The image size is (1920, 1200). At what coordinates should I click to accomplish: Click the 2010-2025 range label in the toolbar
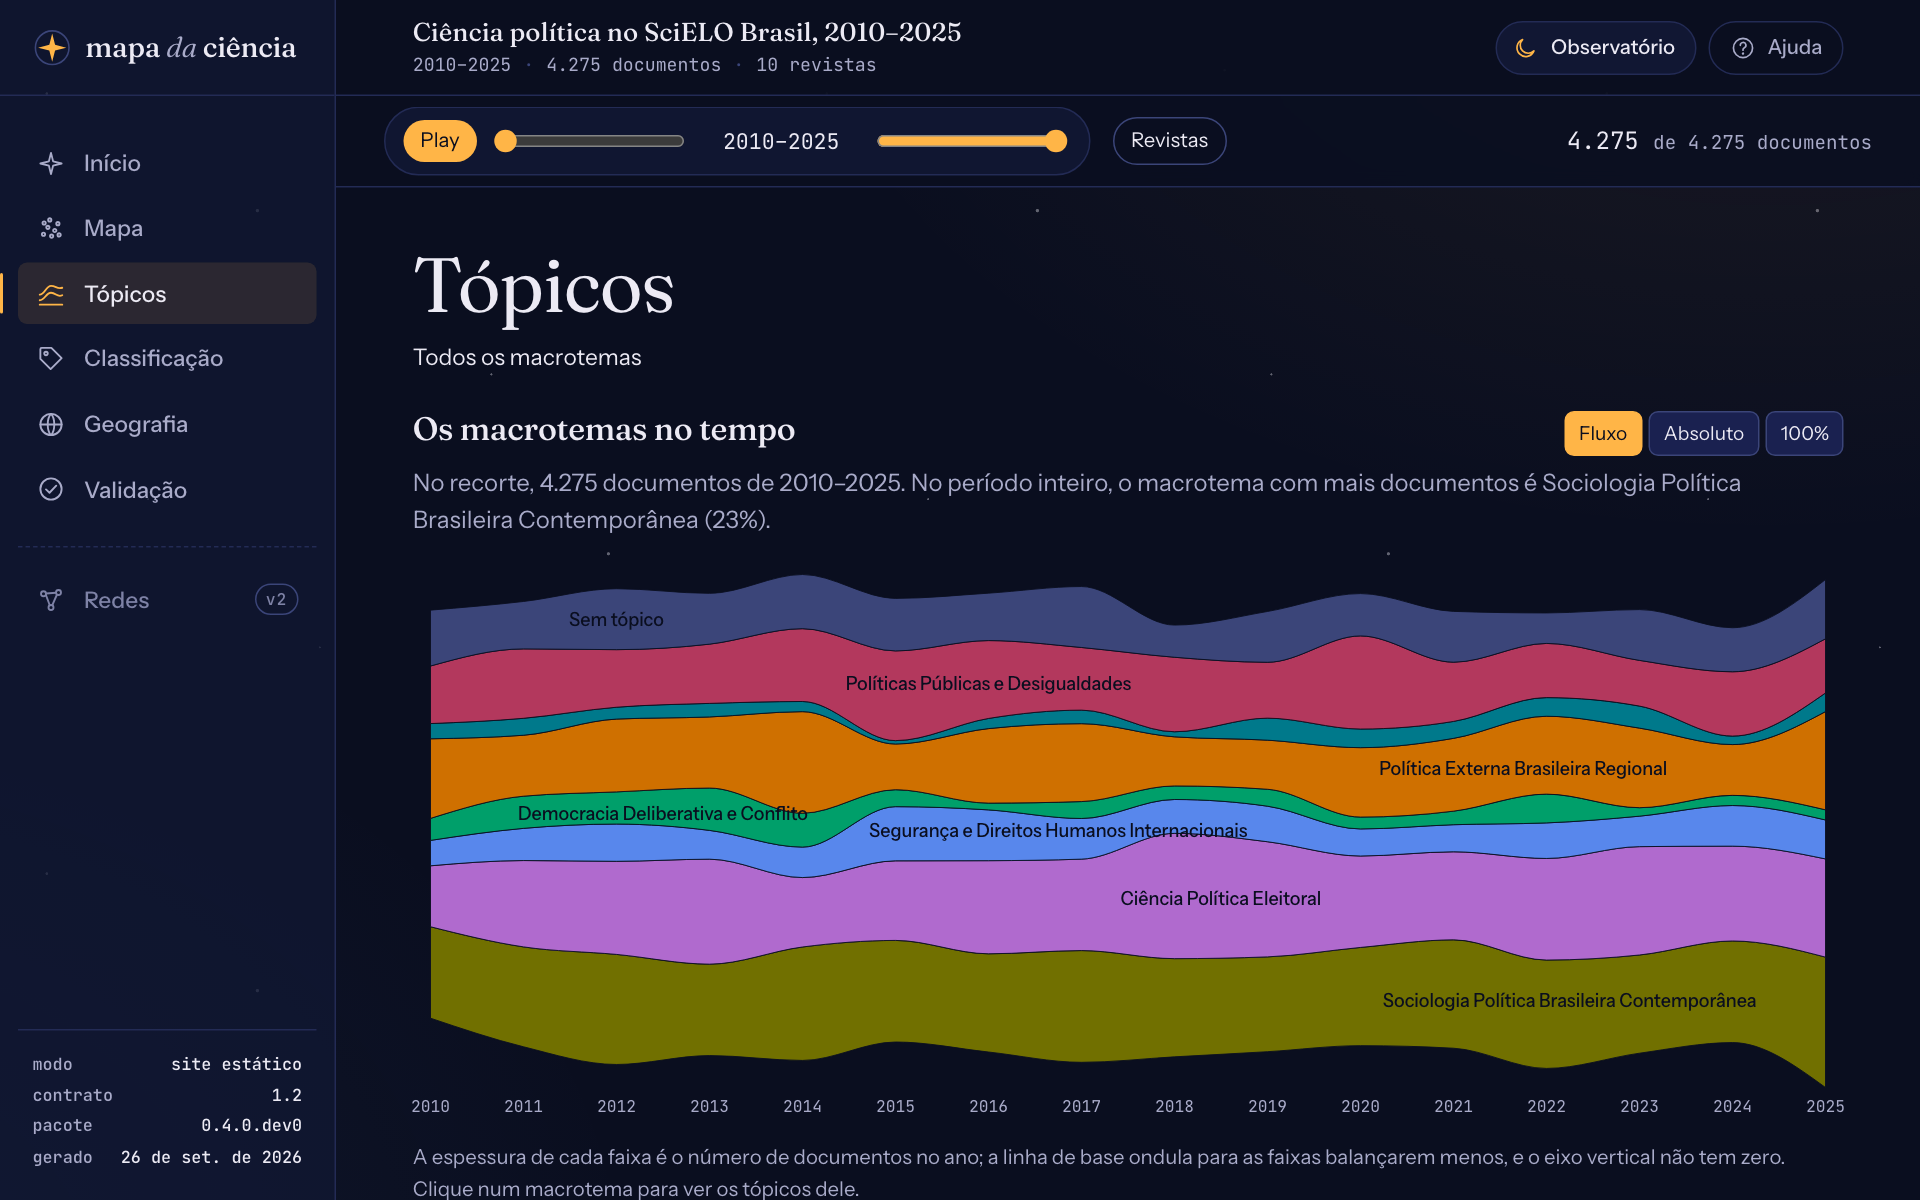point(781,142)
